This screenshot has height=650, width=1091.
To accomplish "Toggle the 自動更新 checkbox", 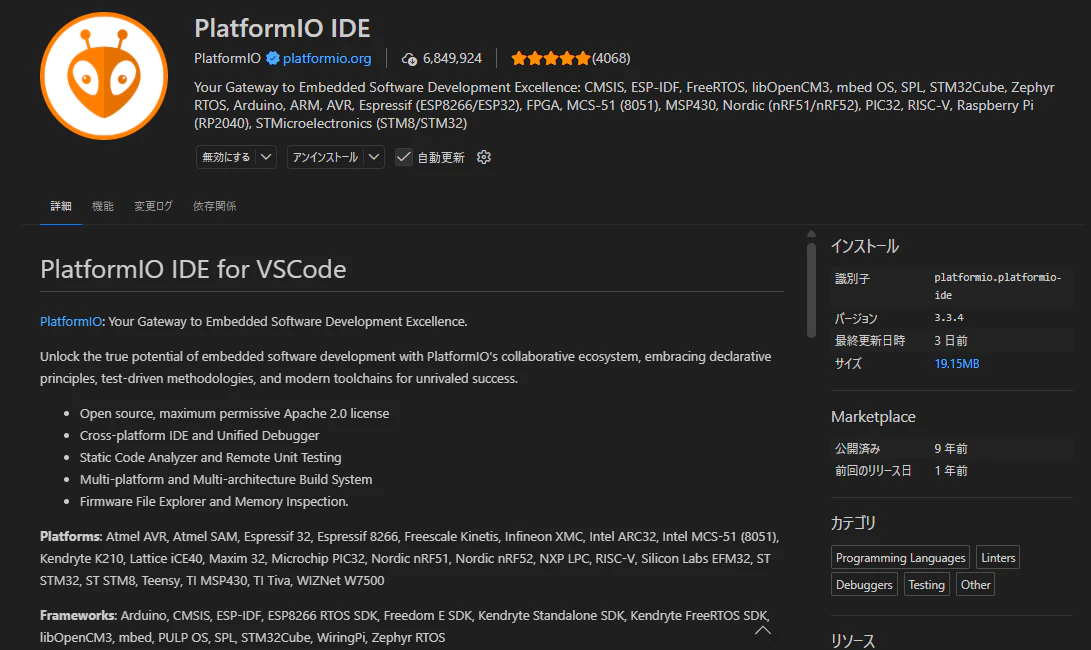I will [x=404, y=157].
